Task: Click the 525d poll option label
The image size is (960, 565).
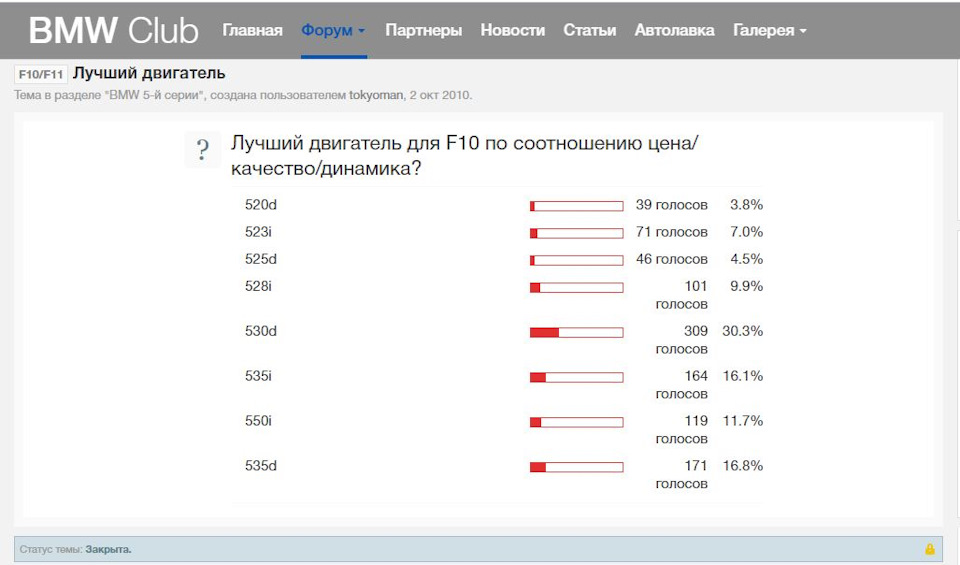Action: click(261, 259)
